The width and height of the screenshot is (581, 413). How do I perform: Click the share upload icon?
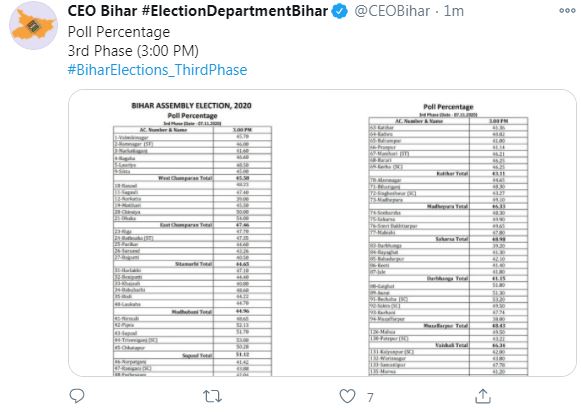(483, 396)
